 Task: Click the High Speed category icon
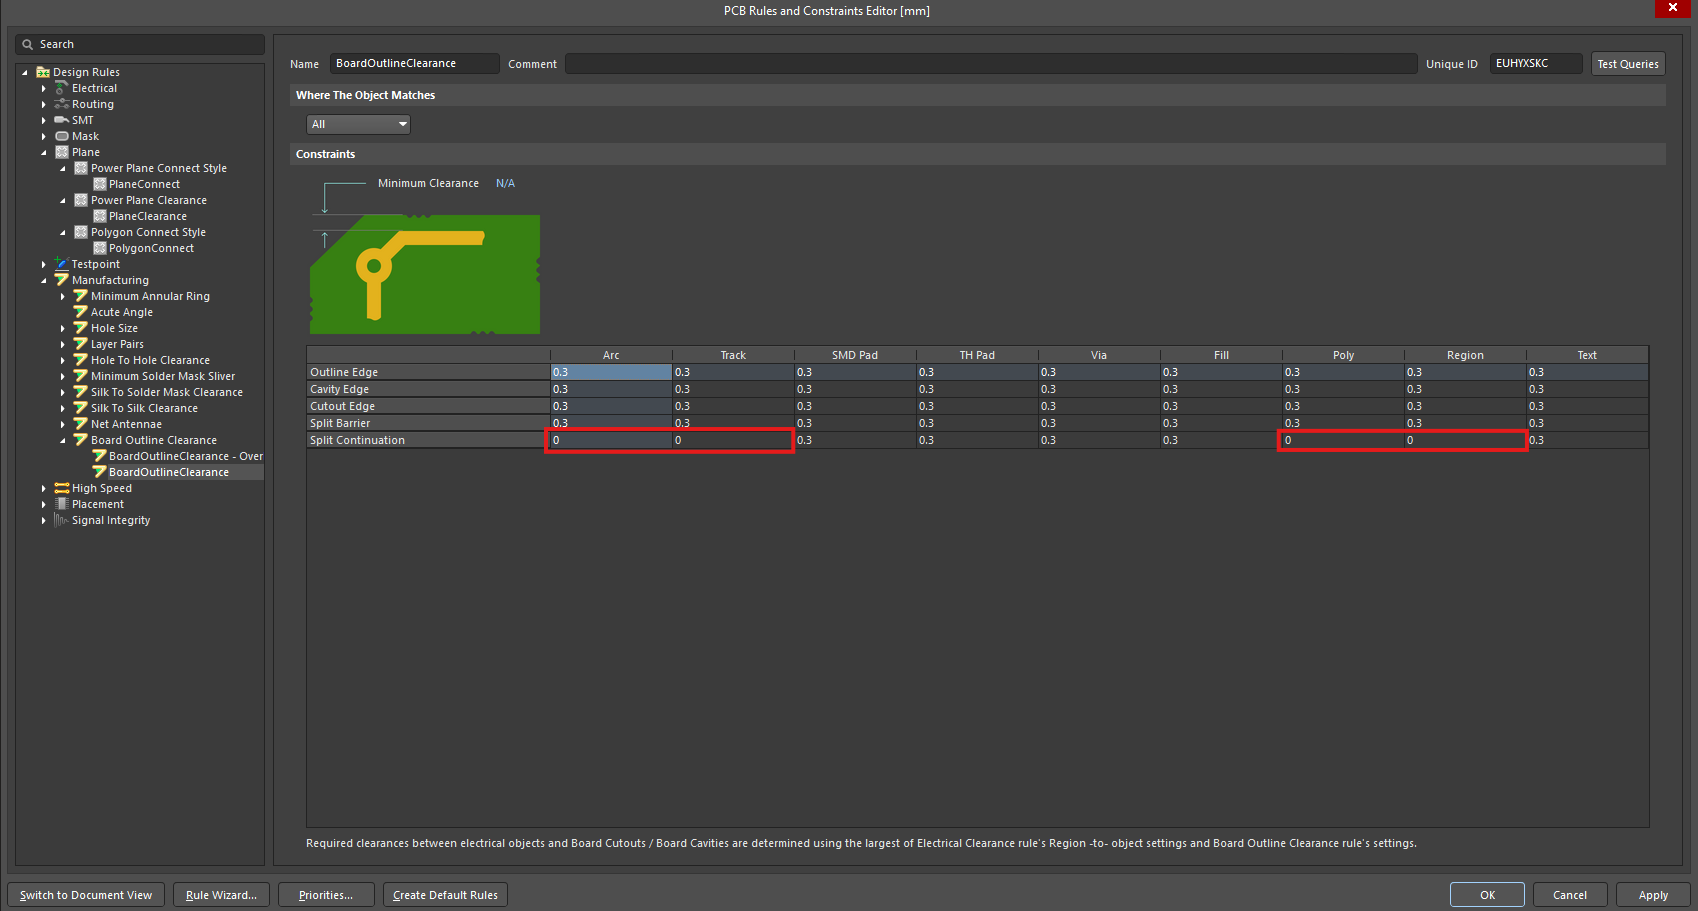62,488
